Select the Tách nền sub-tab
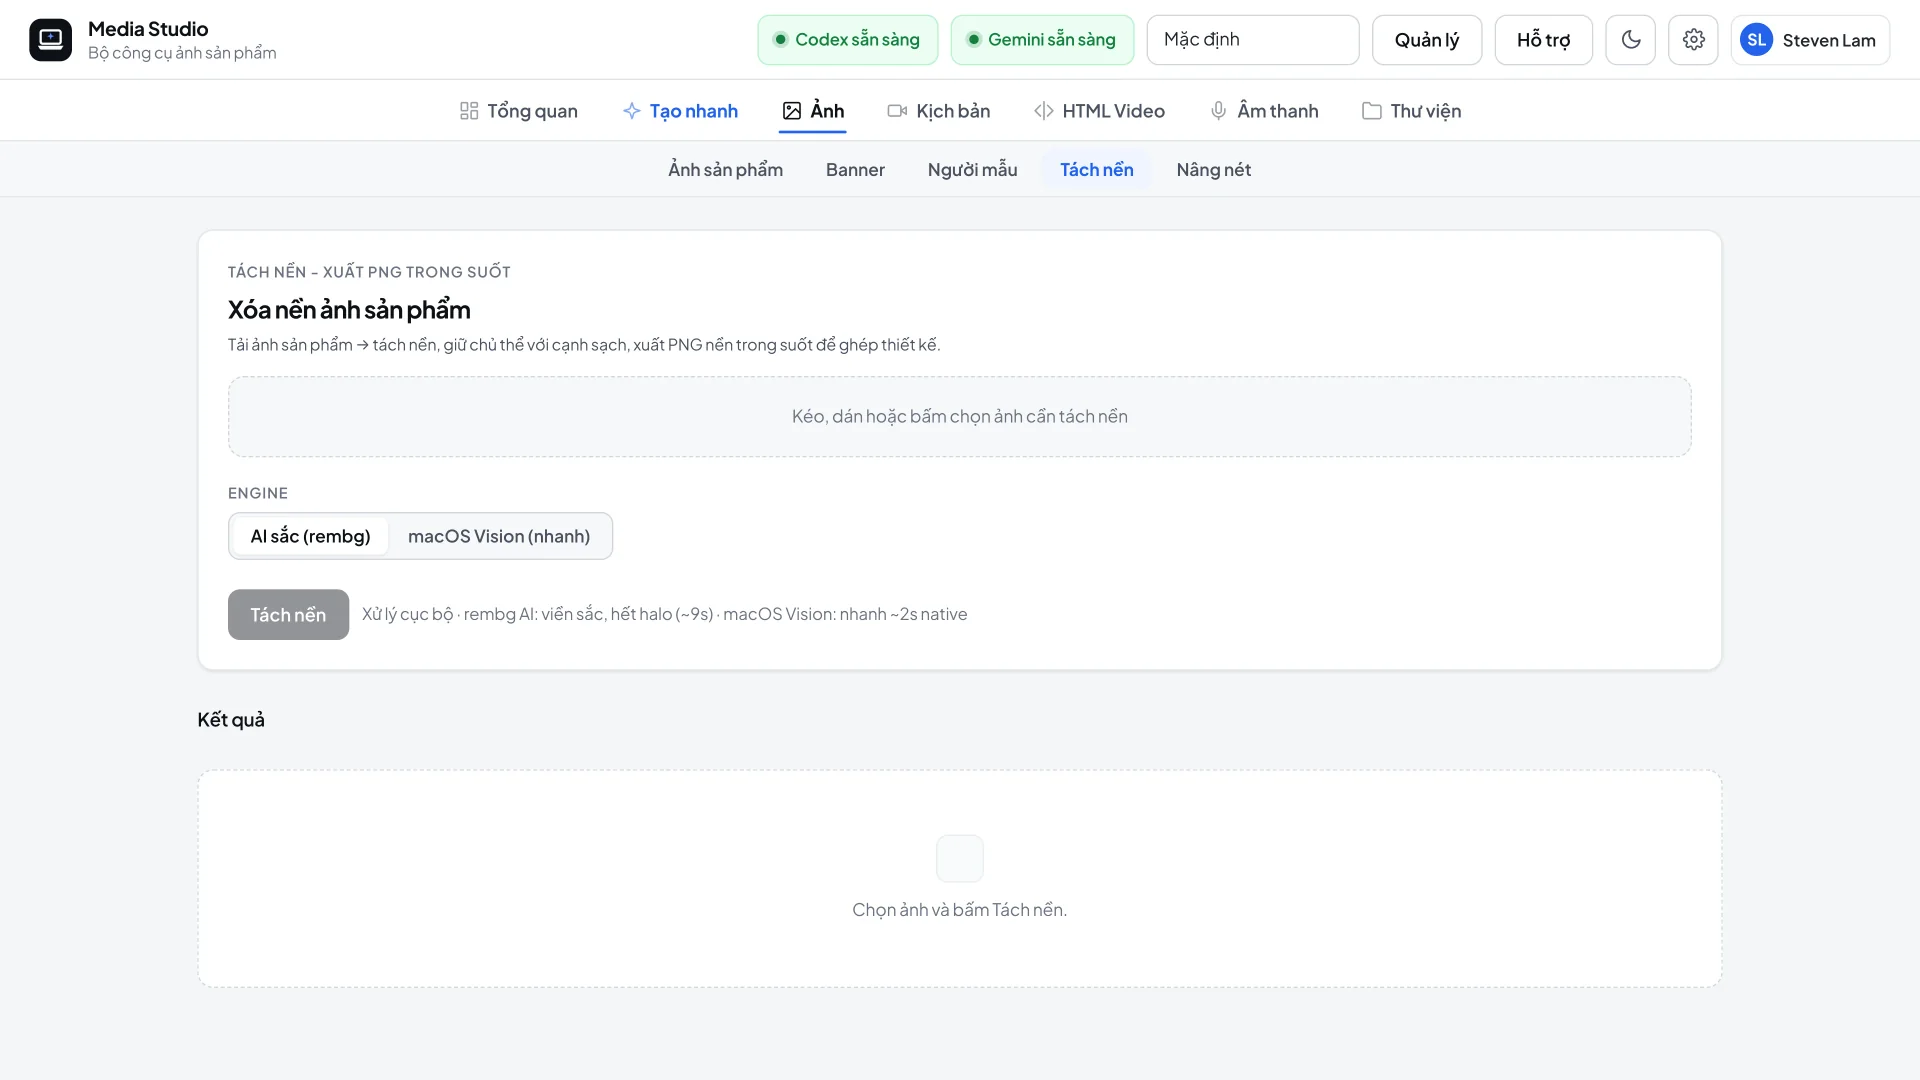Viewport: 1920px width, 1080px height. (x=1097, y=170)
